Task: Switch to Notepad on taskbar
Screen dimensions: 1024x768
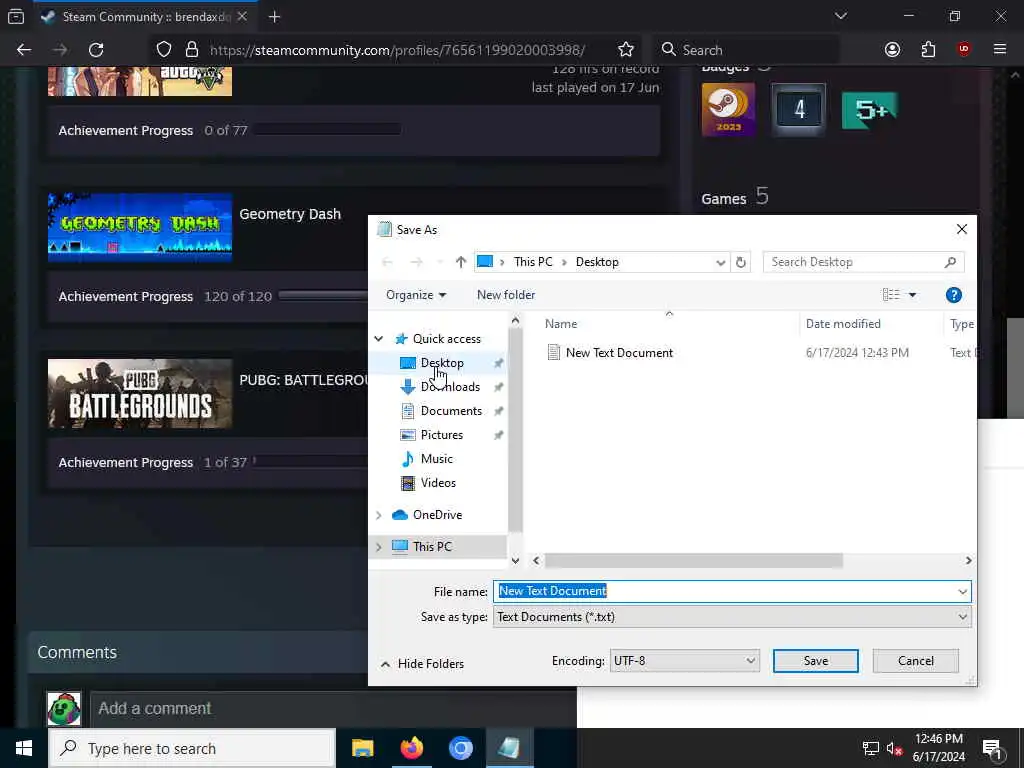Action: pos(509,748)
